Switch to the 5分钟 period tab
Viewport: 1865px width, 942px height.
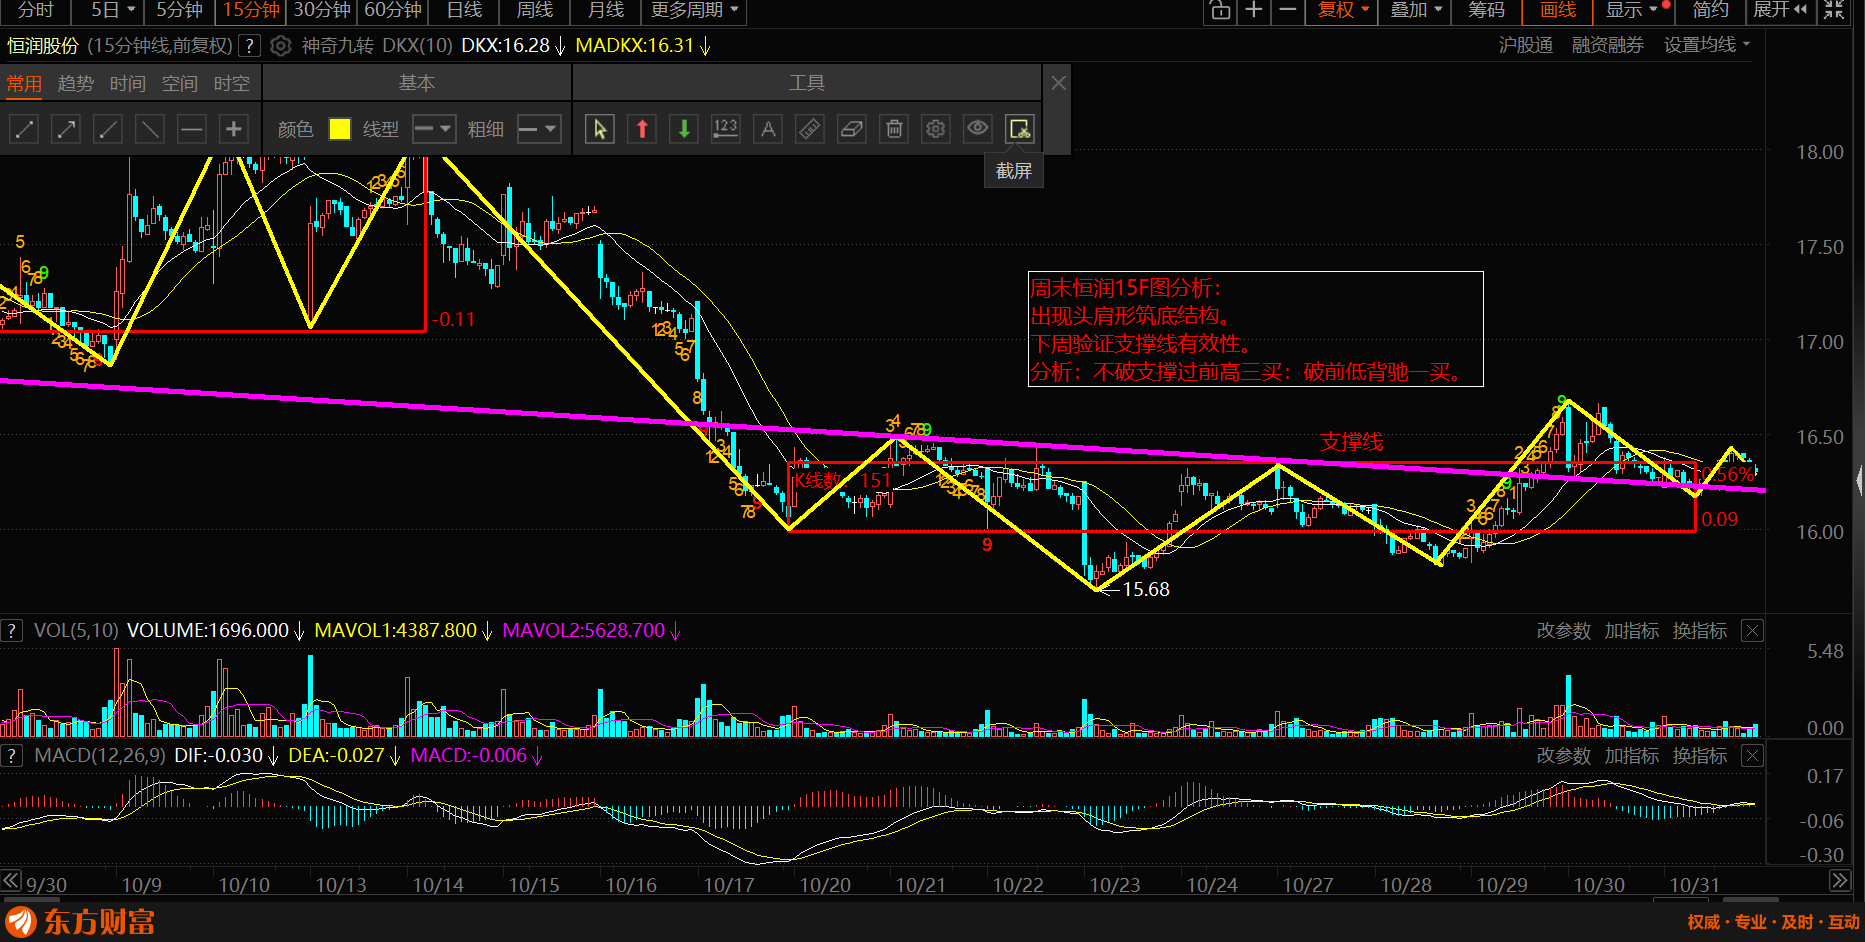[179, 11]
